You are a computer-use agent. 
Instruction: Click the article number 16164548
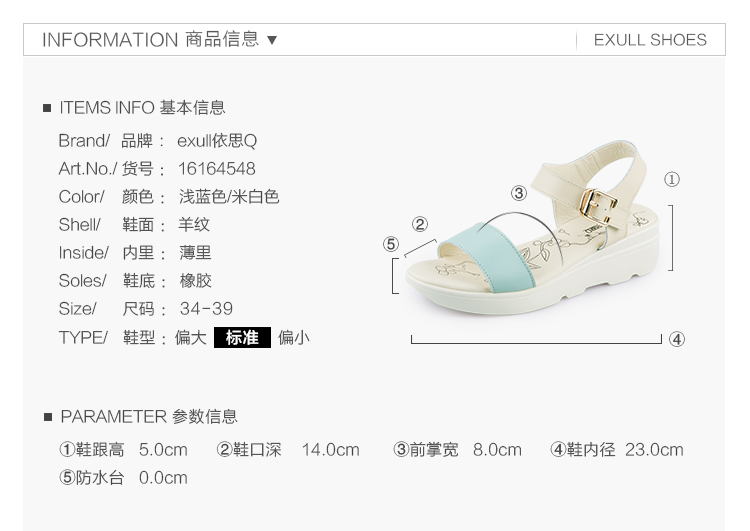(217, 169)
